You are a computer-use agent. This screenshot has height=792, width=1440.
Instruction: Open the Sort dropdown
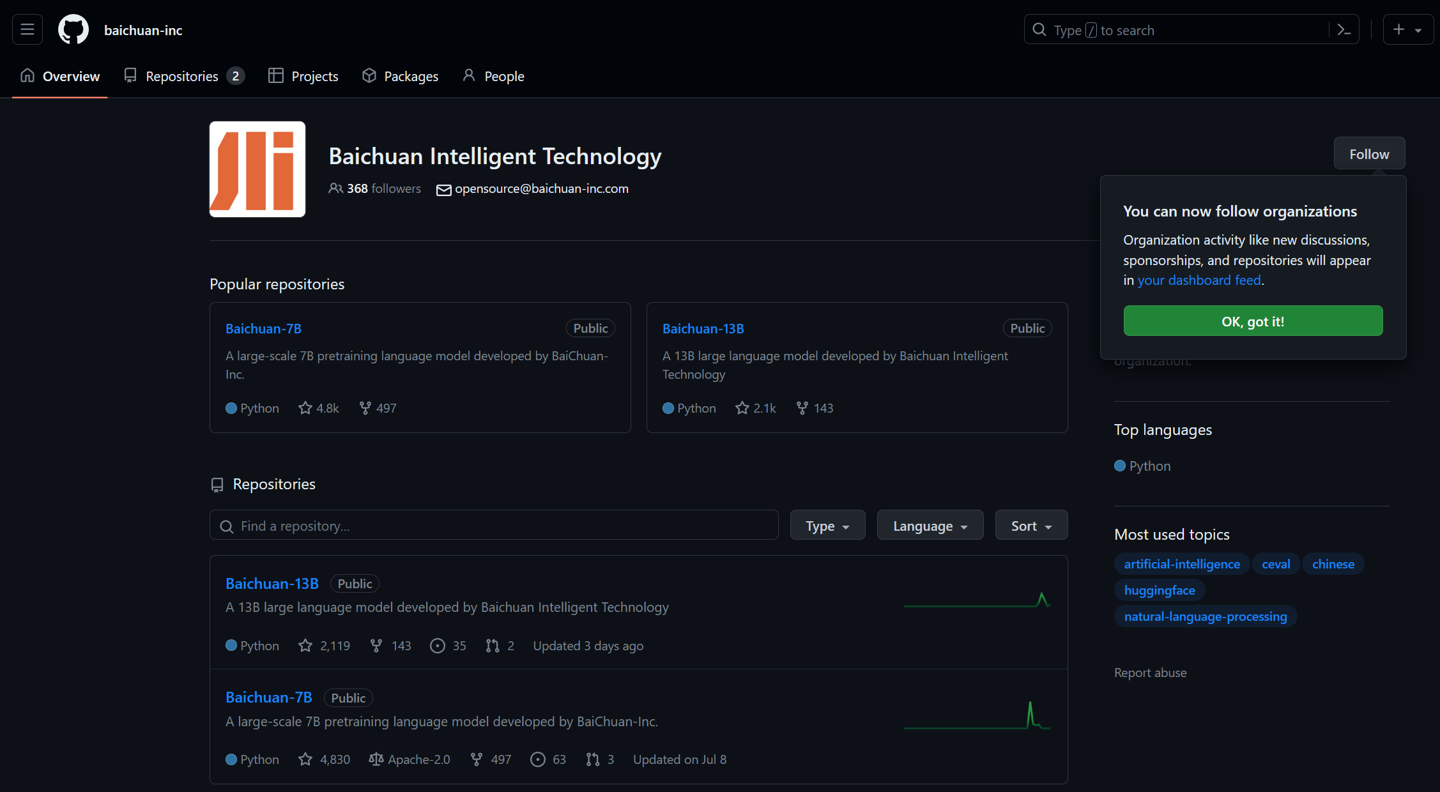1030,526
